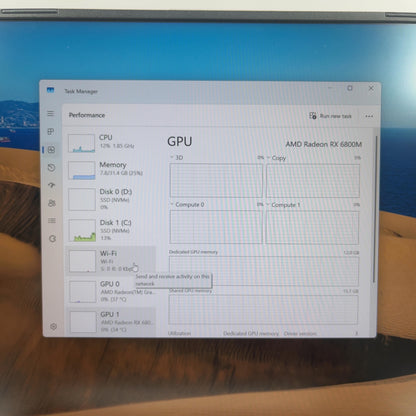
Task: Open the three-dot more options menu
Action: click(369, 116)
